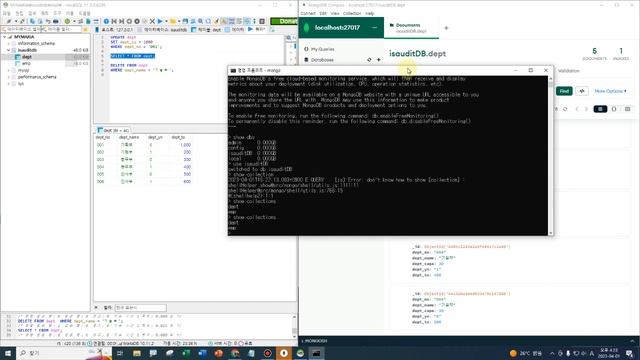Click the yellow folder open-file icon in HeidiSQL toolbar
Viewport: 640px width, 360px height.
tap(173, 21)
